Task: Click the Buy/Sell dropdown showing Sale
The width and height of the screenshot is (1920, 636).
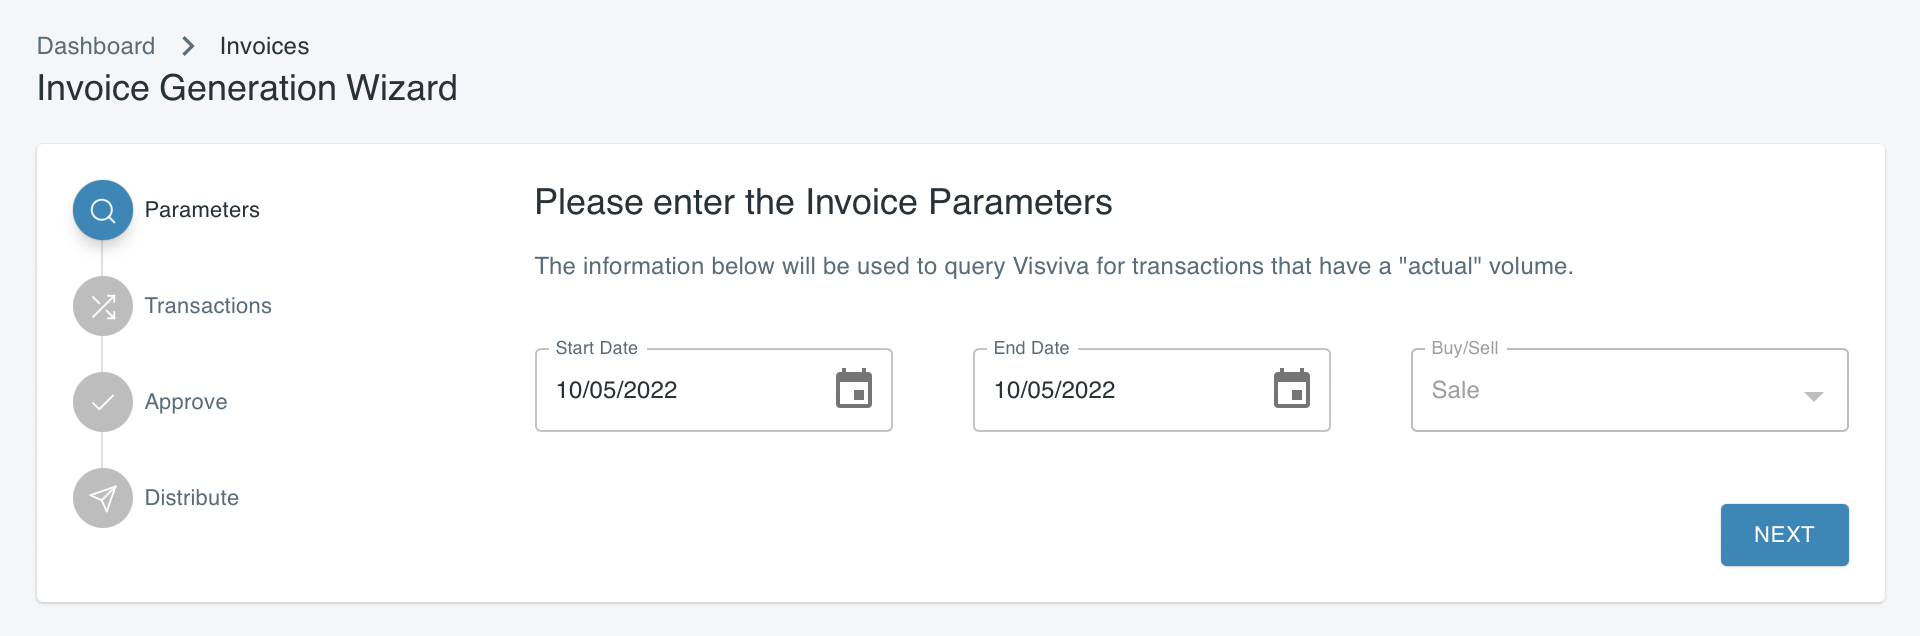Action: (1628, 390)
